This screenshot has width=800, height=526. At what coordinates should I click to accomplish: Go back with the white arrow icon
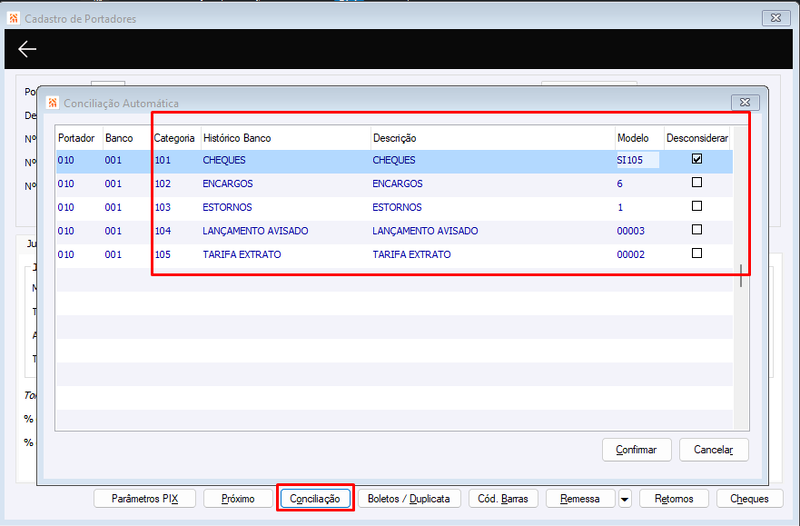point(27,49)
